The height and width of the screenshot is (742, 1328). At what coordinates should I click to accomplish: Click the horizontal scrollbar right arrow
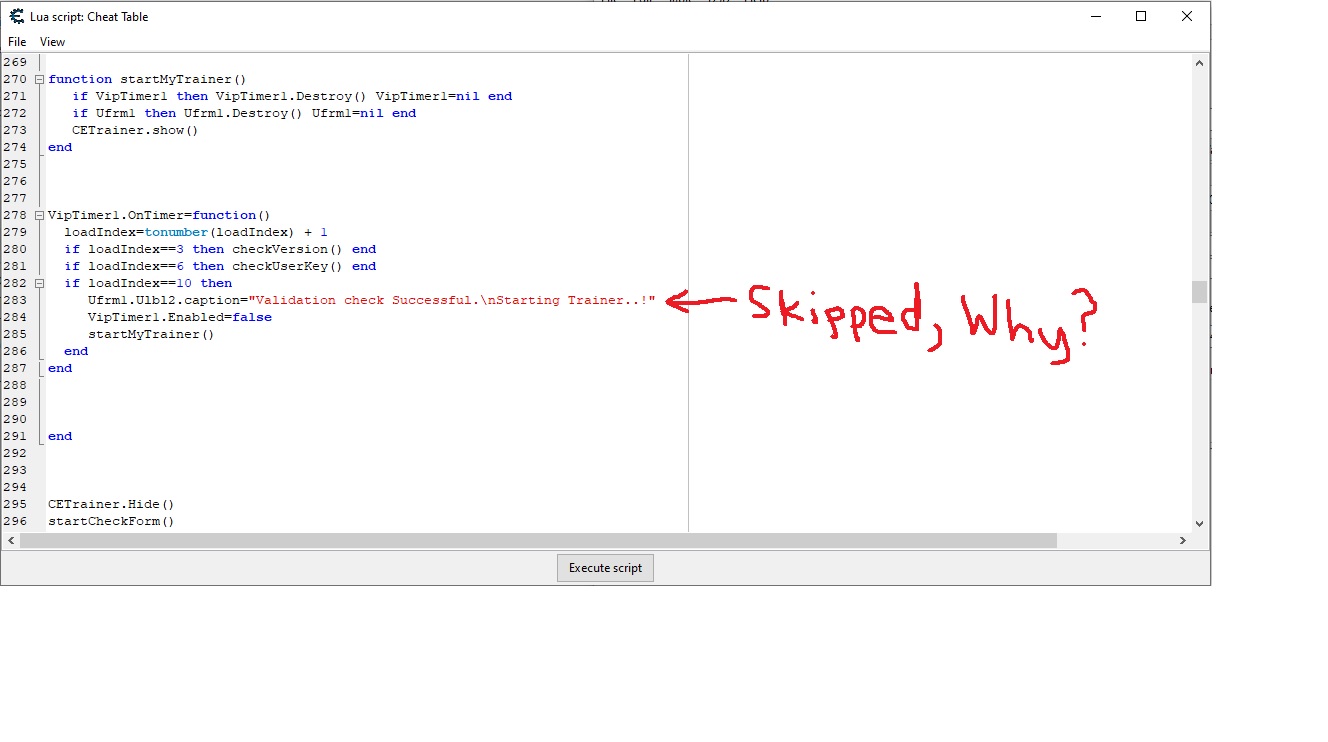pyautogui.click(x=1182, y=540)
